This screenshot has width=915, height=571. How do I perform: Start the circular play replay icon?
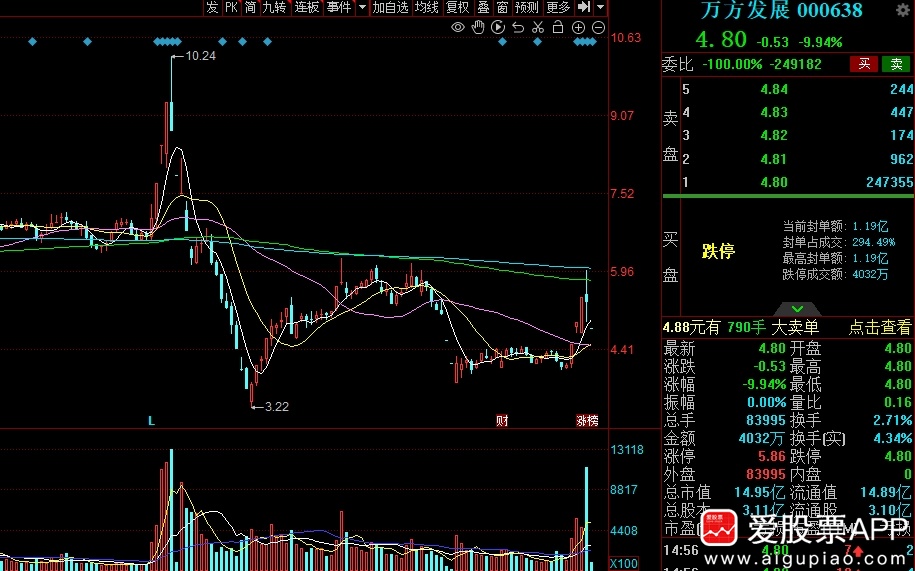(x=498, y=27)
